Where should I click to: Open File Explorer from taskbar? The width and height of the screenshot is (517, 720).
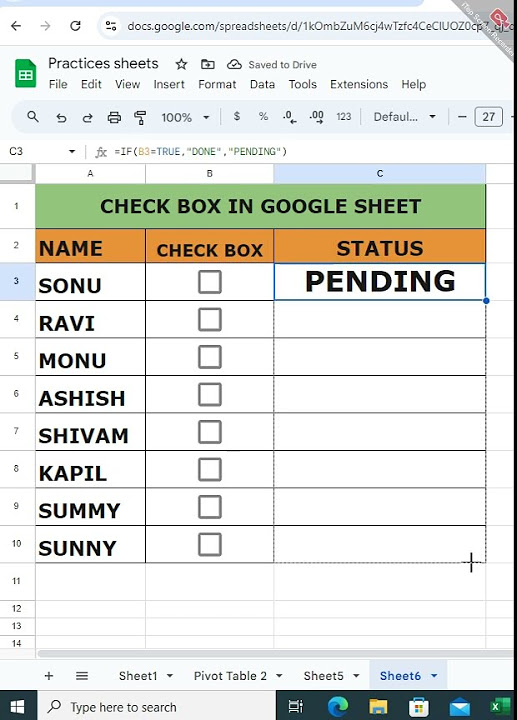[x=378, y=706]
